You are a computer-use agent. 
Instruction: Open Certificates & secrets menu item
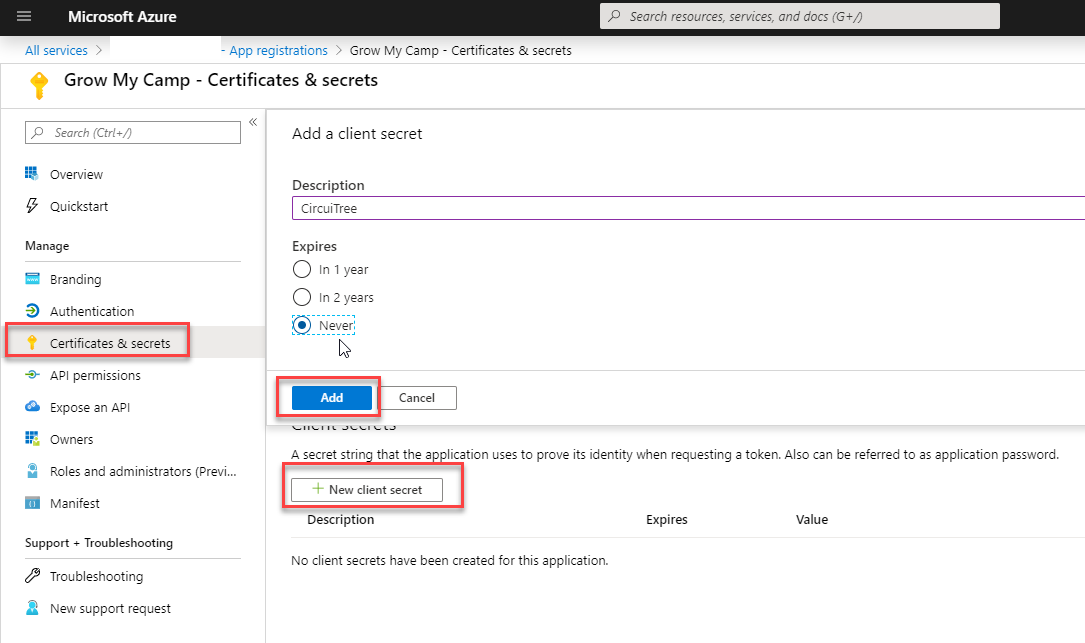pos(110,343)
